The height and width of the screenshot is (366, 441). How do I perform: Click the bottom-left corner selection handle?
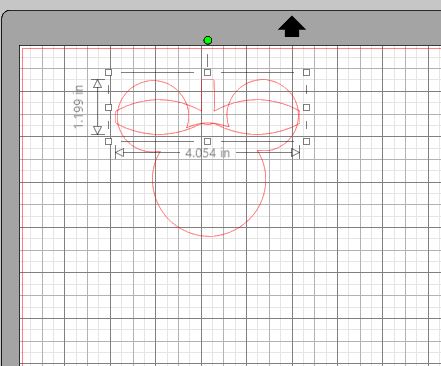point(108,141)
